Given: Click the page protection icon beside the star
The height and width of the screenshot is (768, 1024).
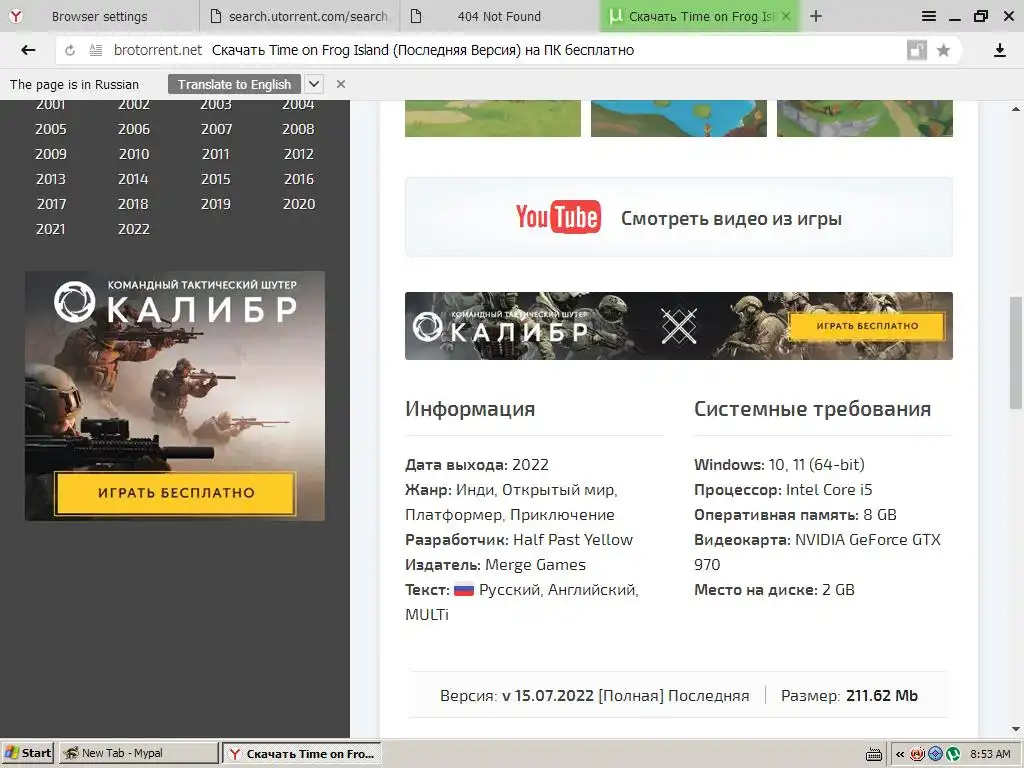Looking at the screenshot, I should 917,50.
